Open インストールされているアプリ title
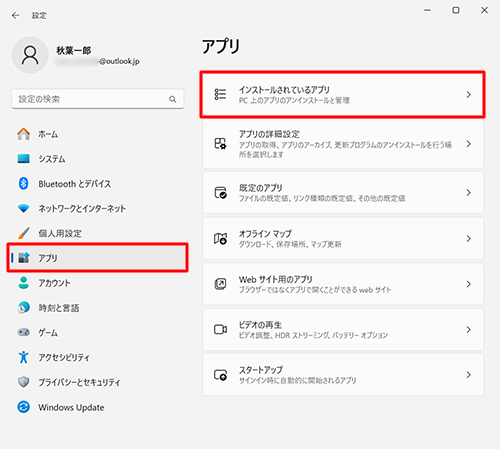 click(284, 90)
